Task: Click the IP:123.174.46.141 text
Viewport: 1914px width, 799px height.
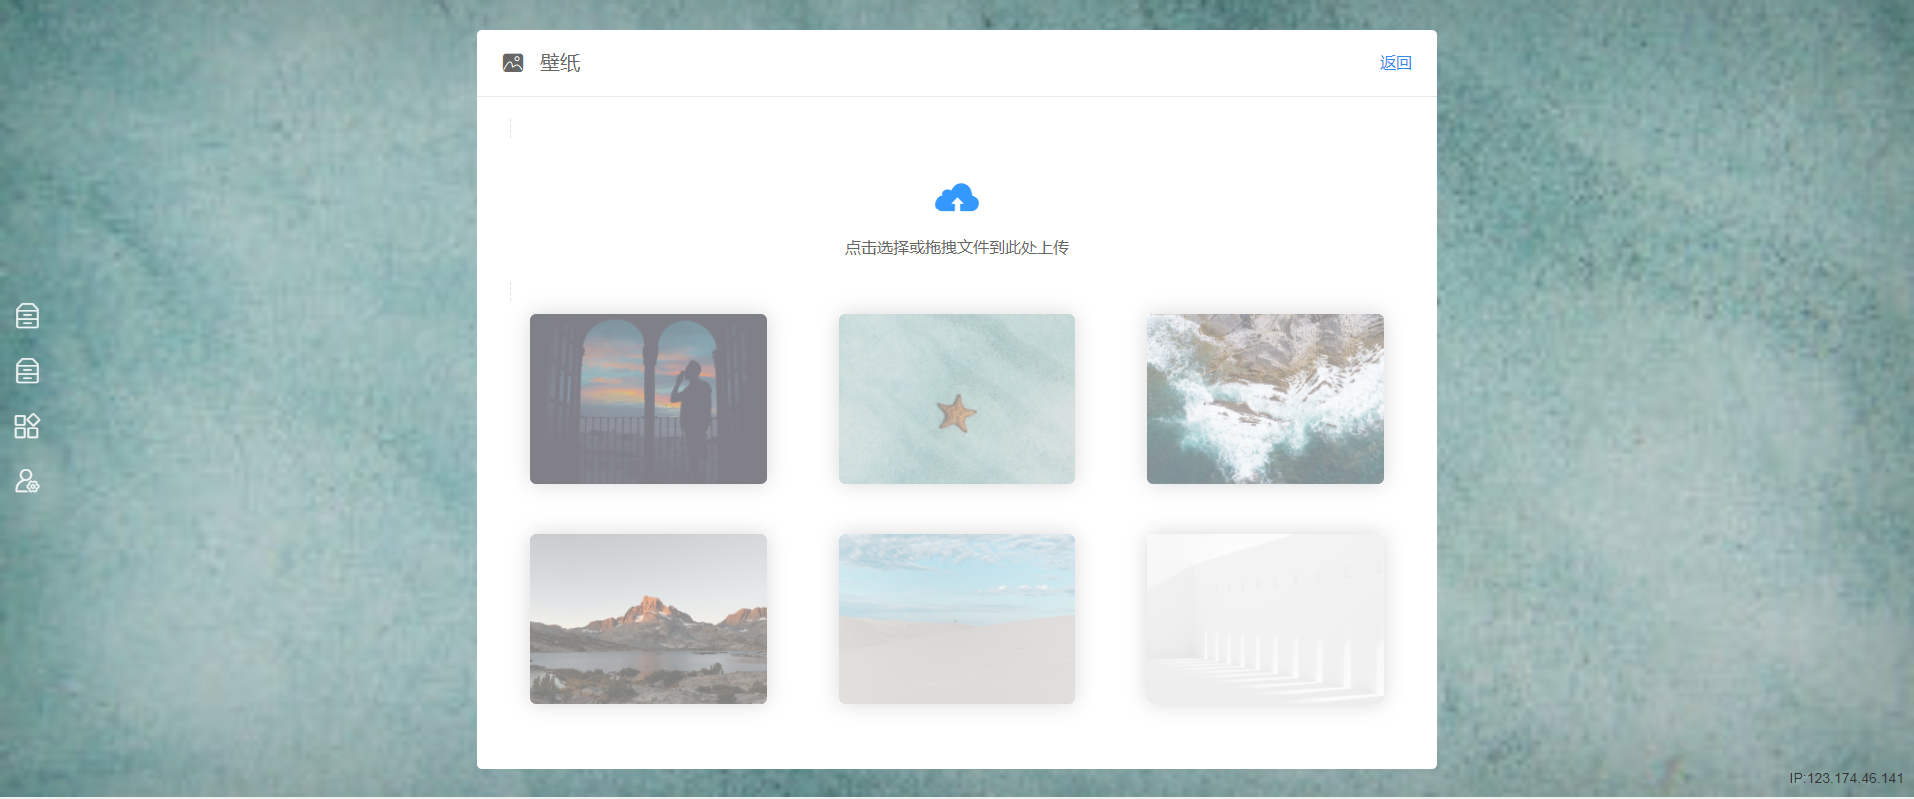Action: (x=1846, y=778)
